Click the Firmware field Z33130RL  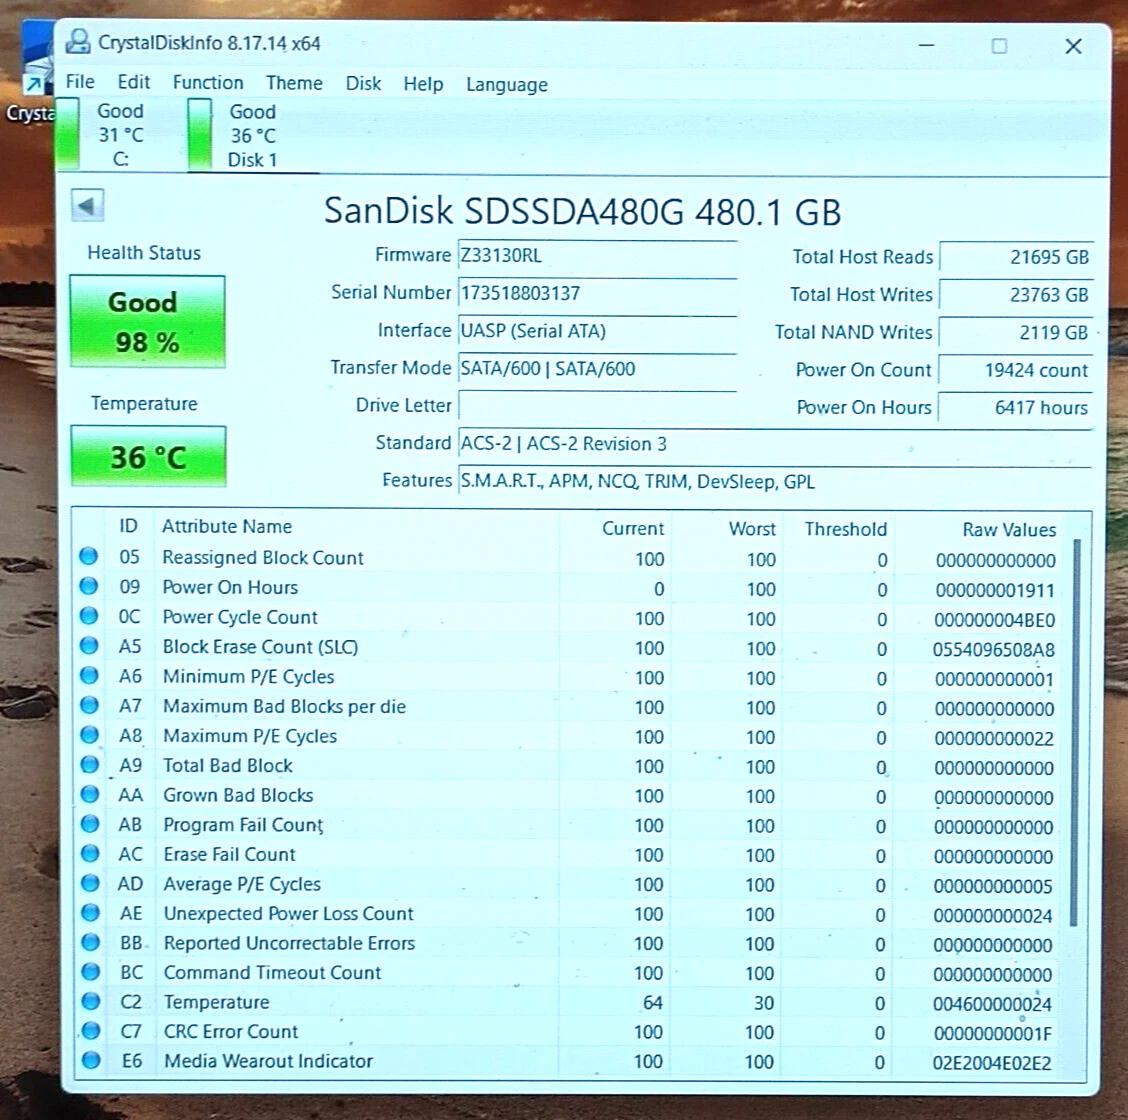[597, 256]
